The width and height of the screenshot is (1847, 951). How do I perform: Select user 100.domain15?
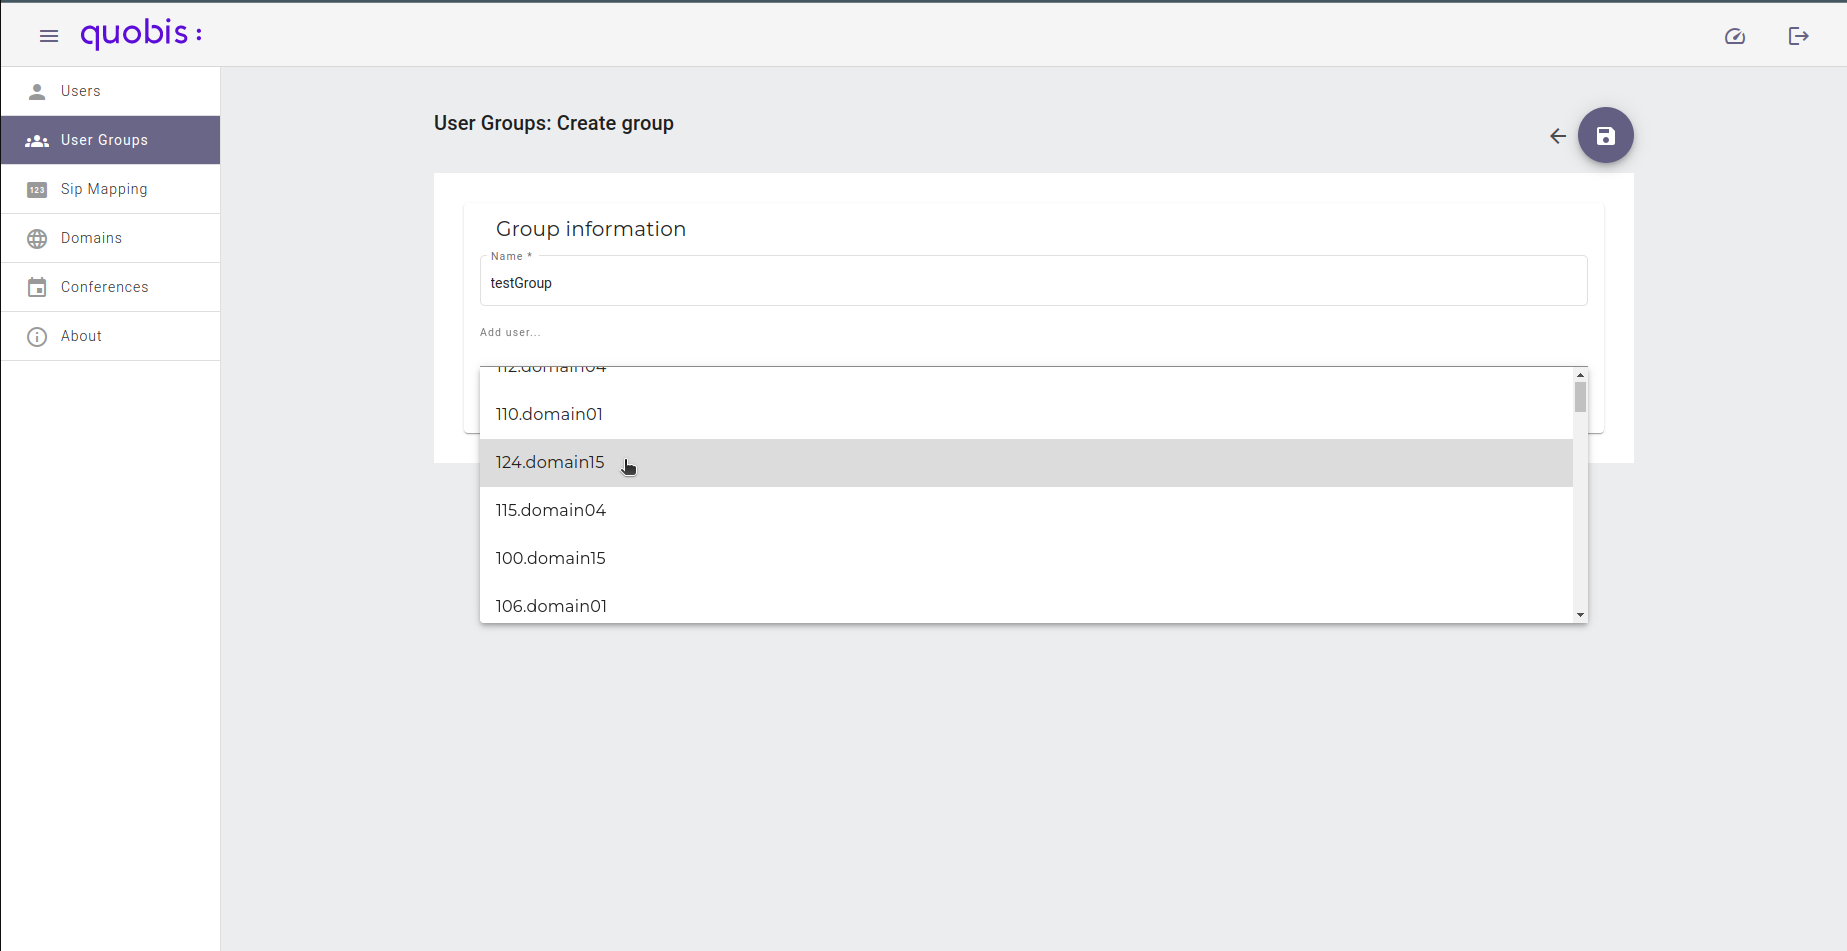[1026, 558]
